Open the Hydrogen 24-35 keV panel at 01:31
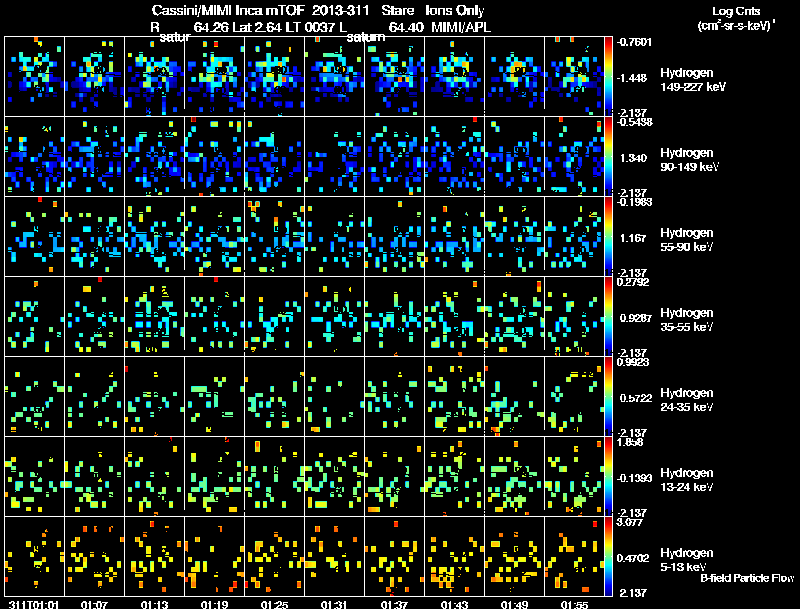This screenshot has width=800, height=609. 334,396
